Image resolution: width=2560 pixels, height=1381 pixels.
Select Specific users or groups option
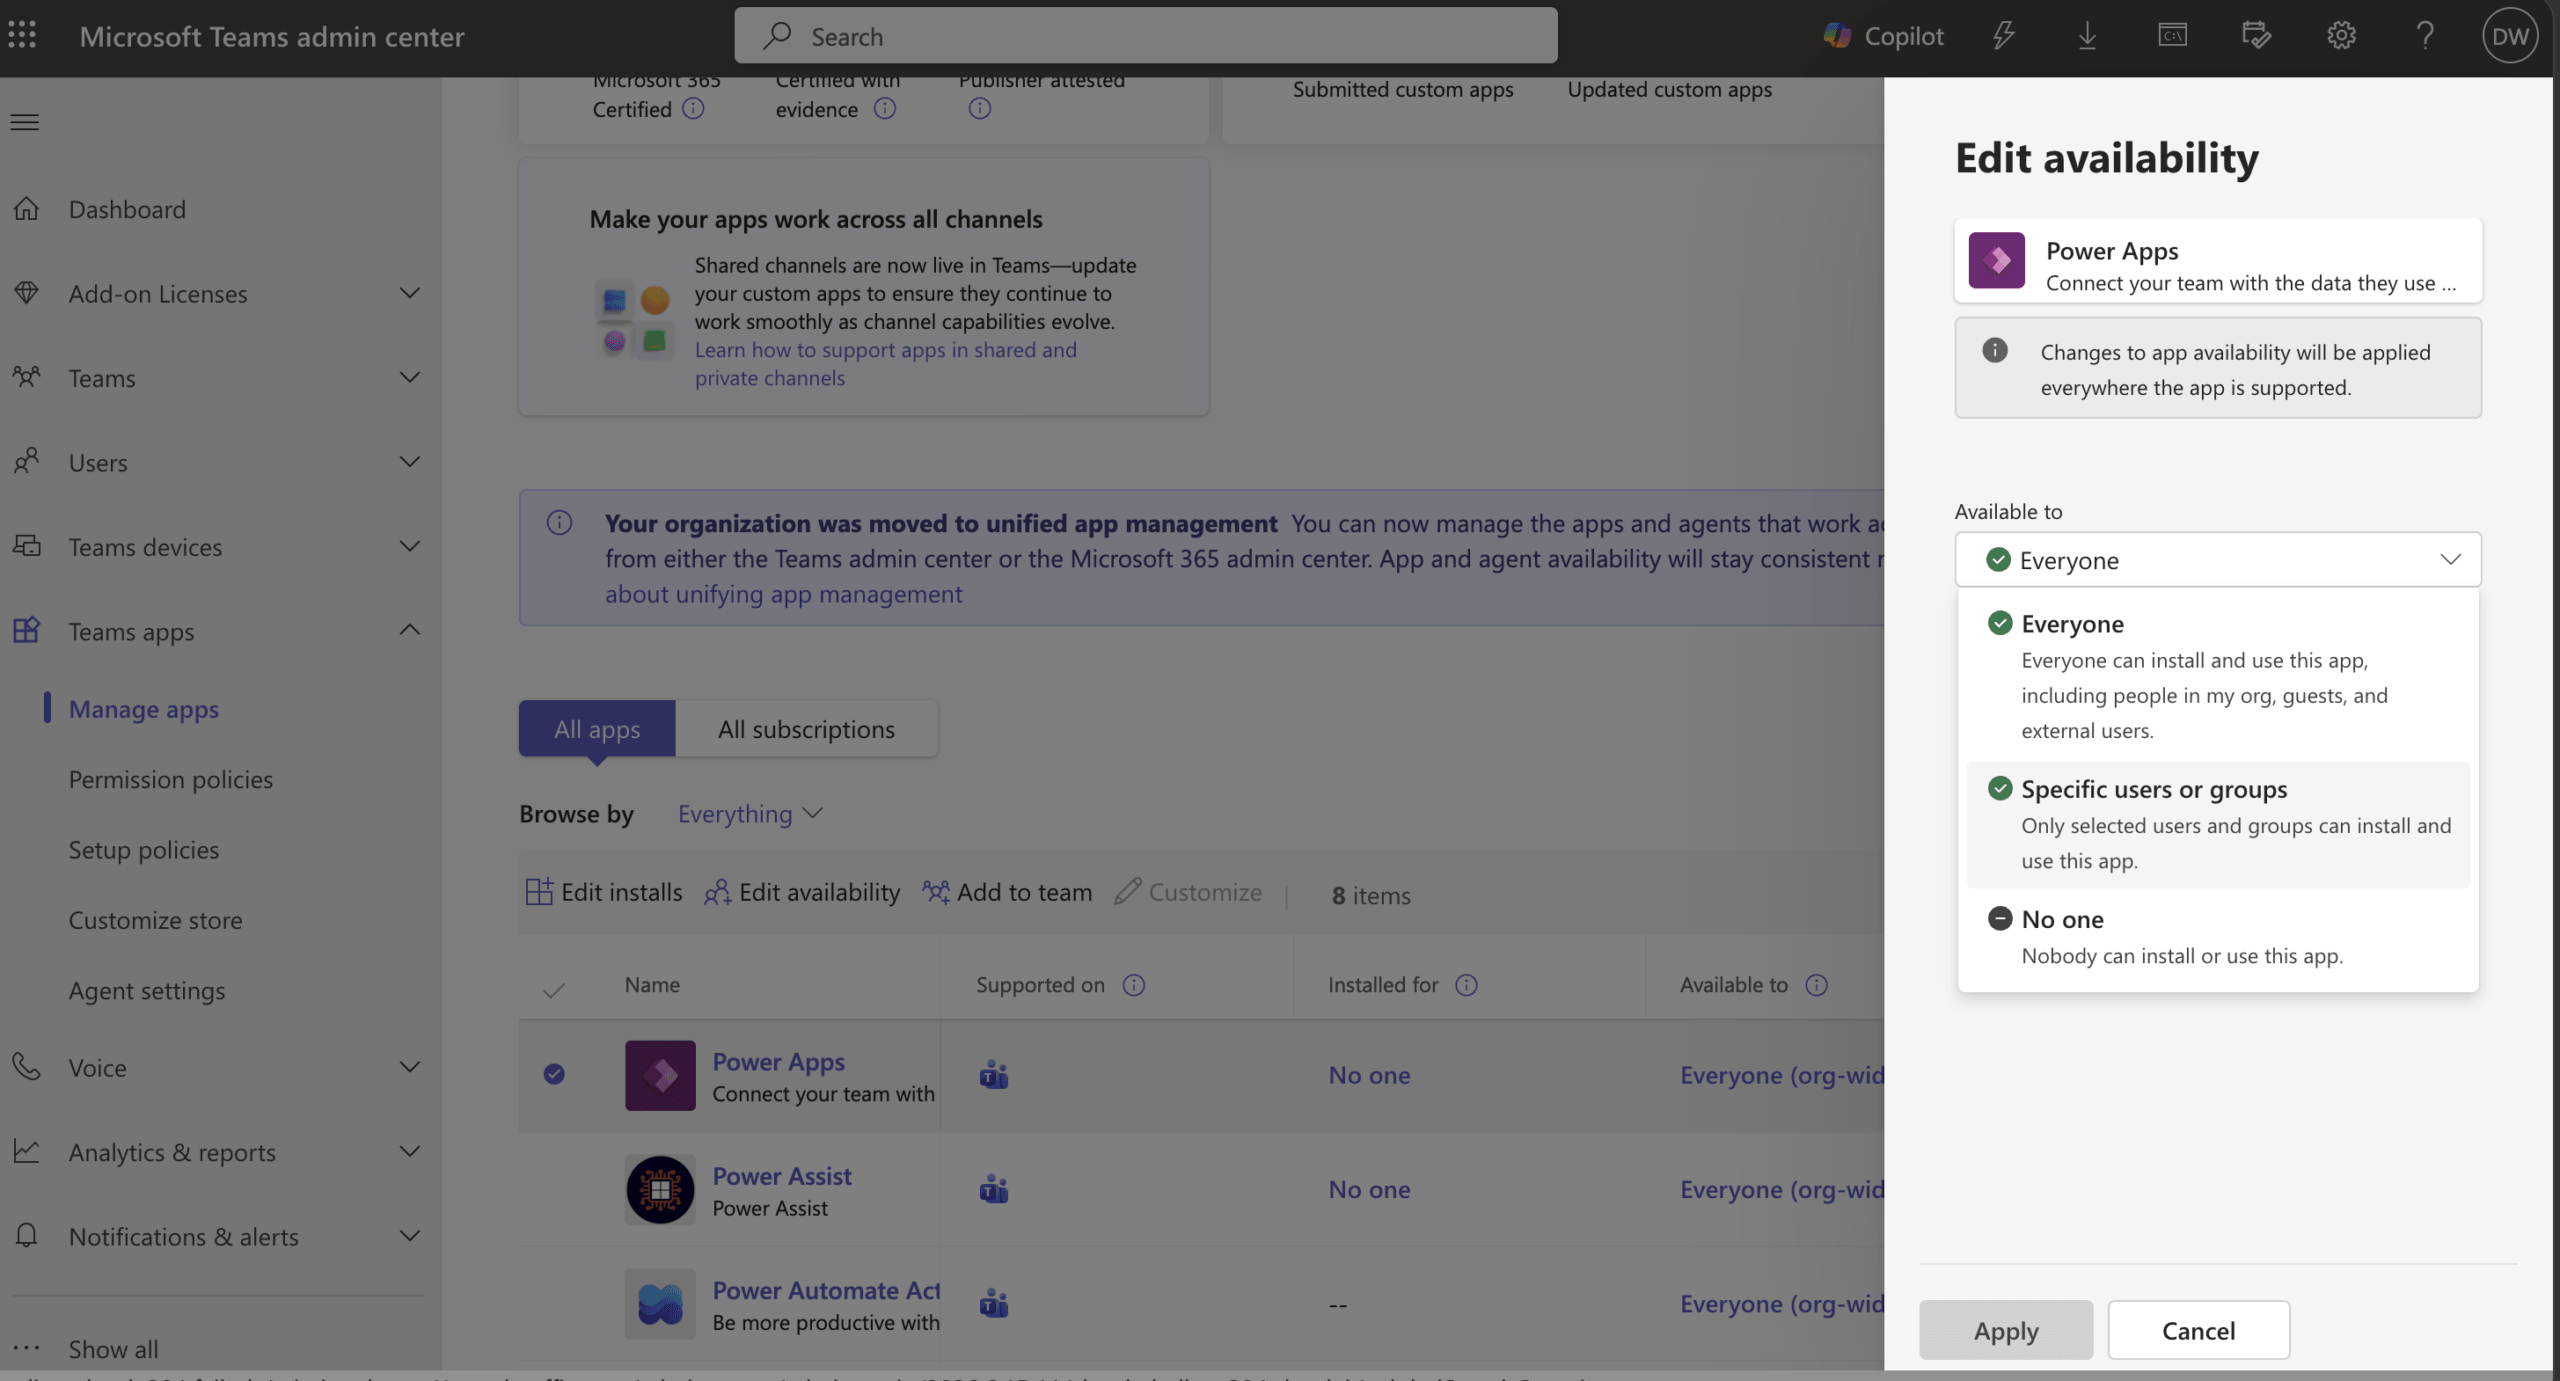coord(2218,824)
